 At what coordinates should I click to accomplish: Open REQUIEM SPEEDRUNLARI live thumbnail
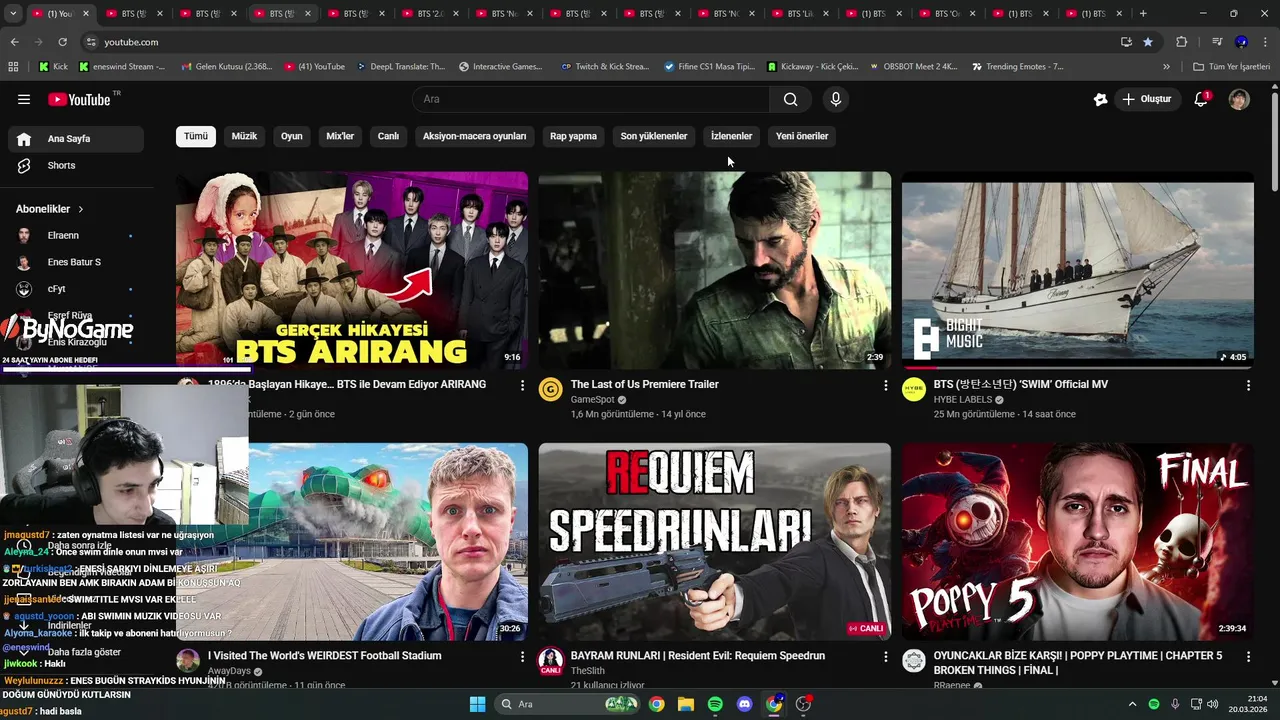tap(714, 542)
